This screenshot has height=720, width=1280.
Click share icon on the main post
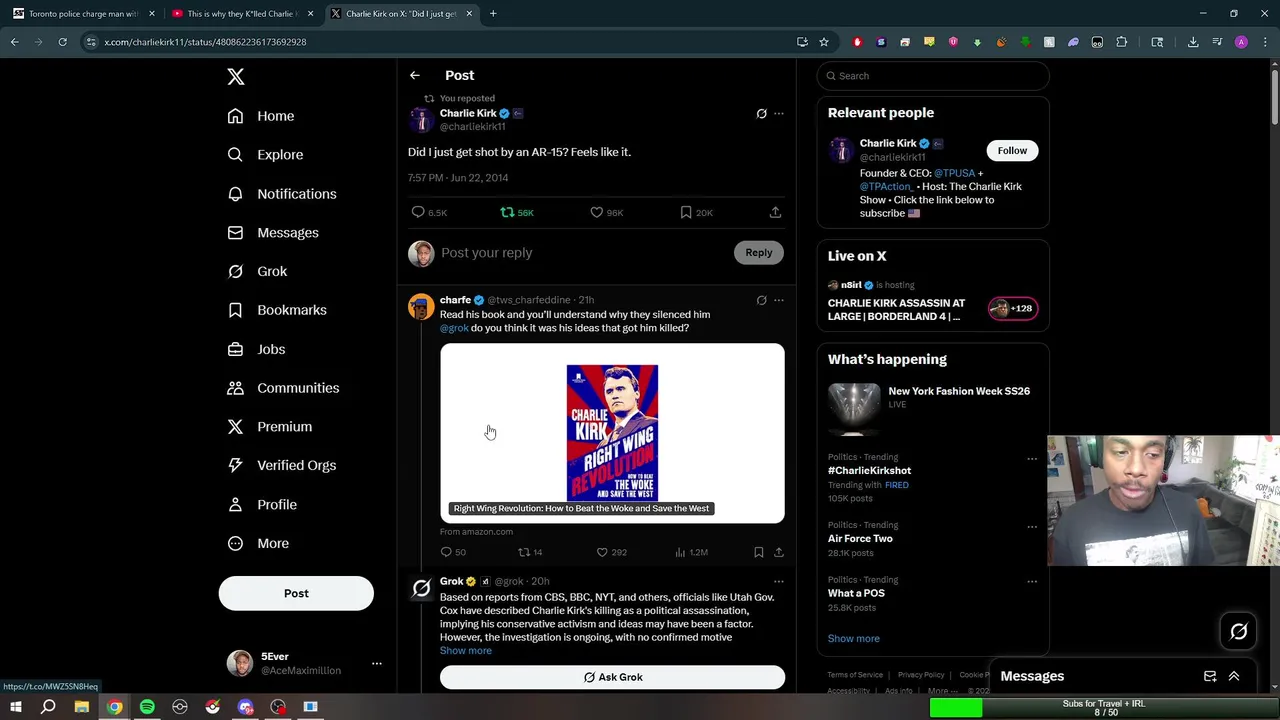775,212
